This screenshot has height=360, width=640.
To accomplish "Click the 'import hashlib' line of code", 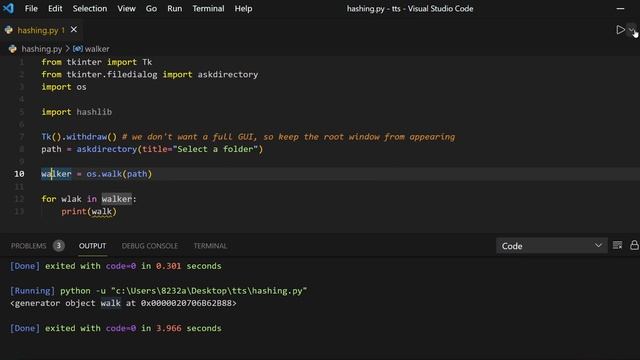I will point(76,112).
